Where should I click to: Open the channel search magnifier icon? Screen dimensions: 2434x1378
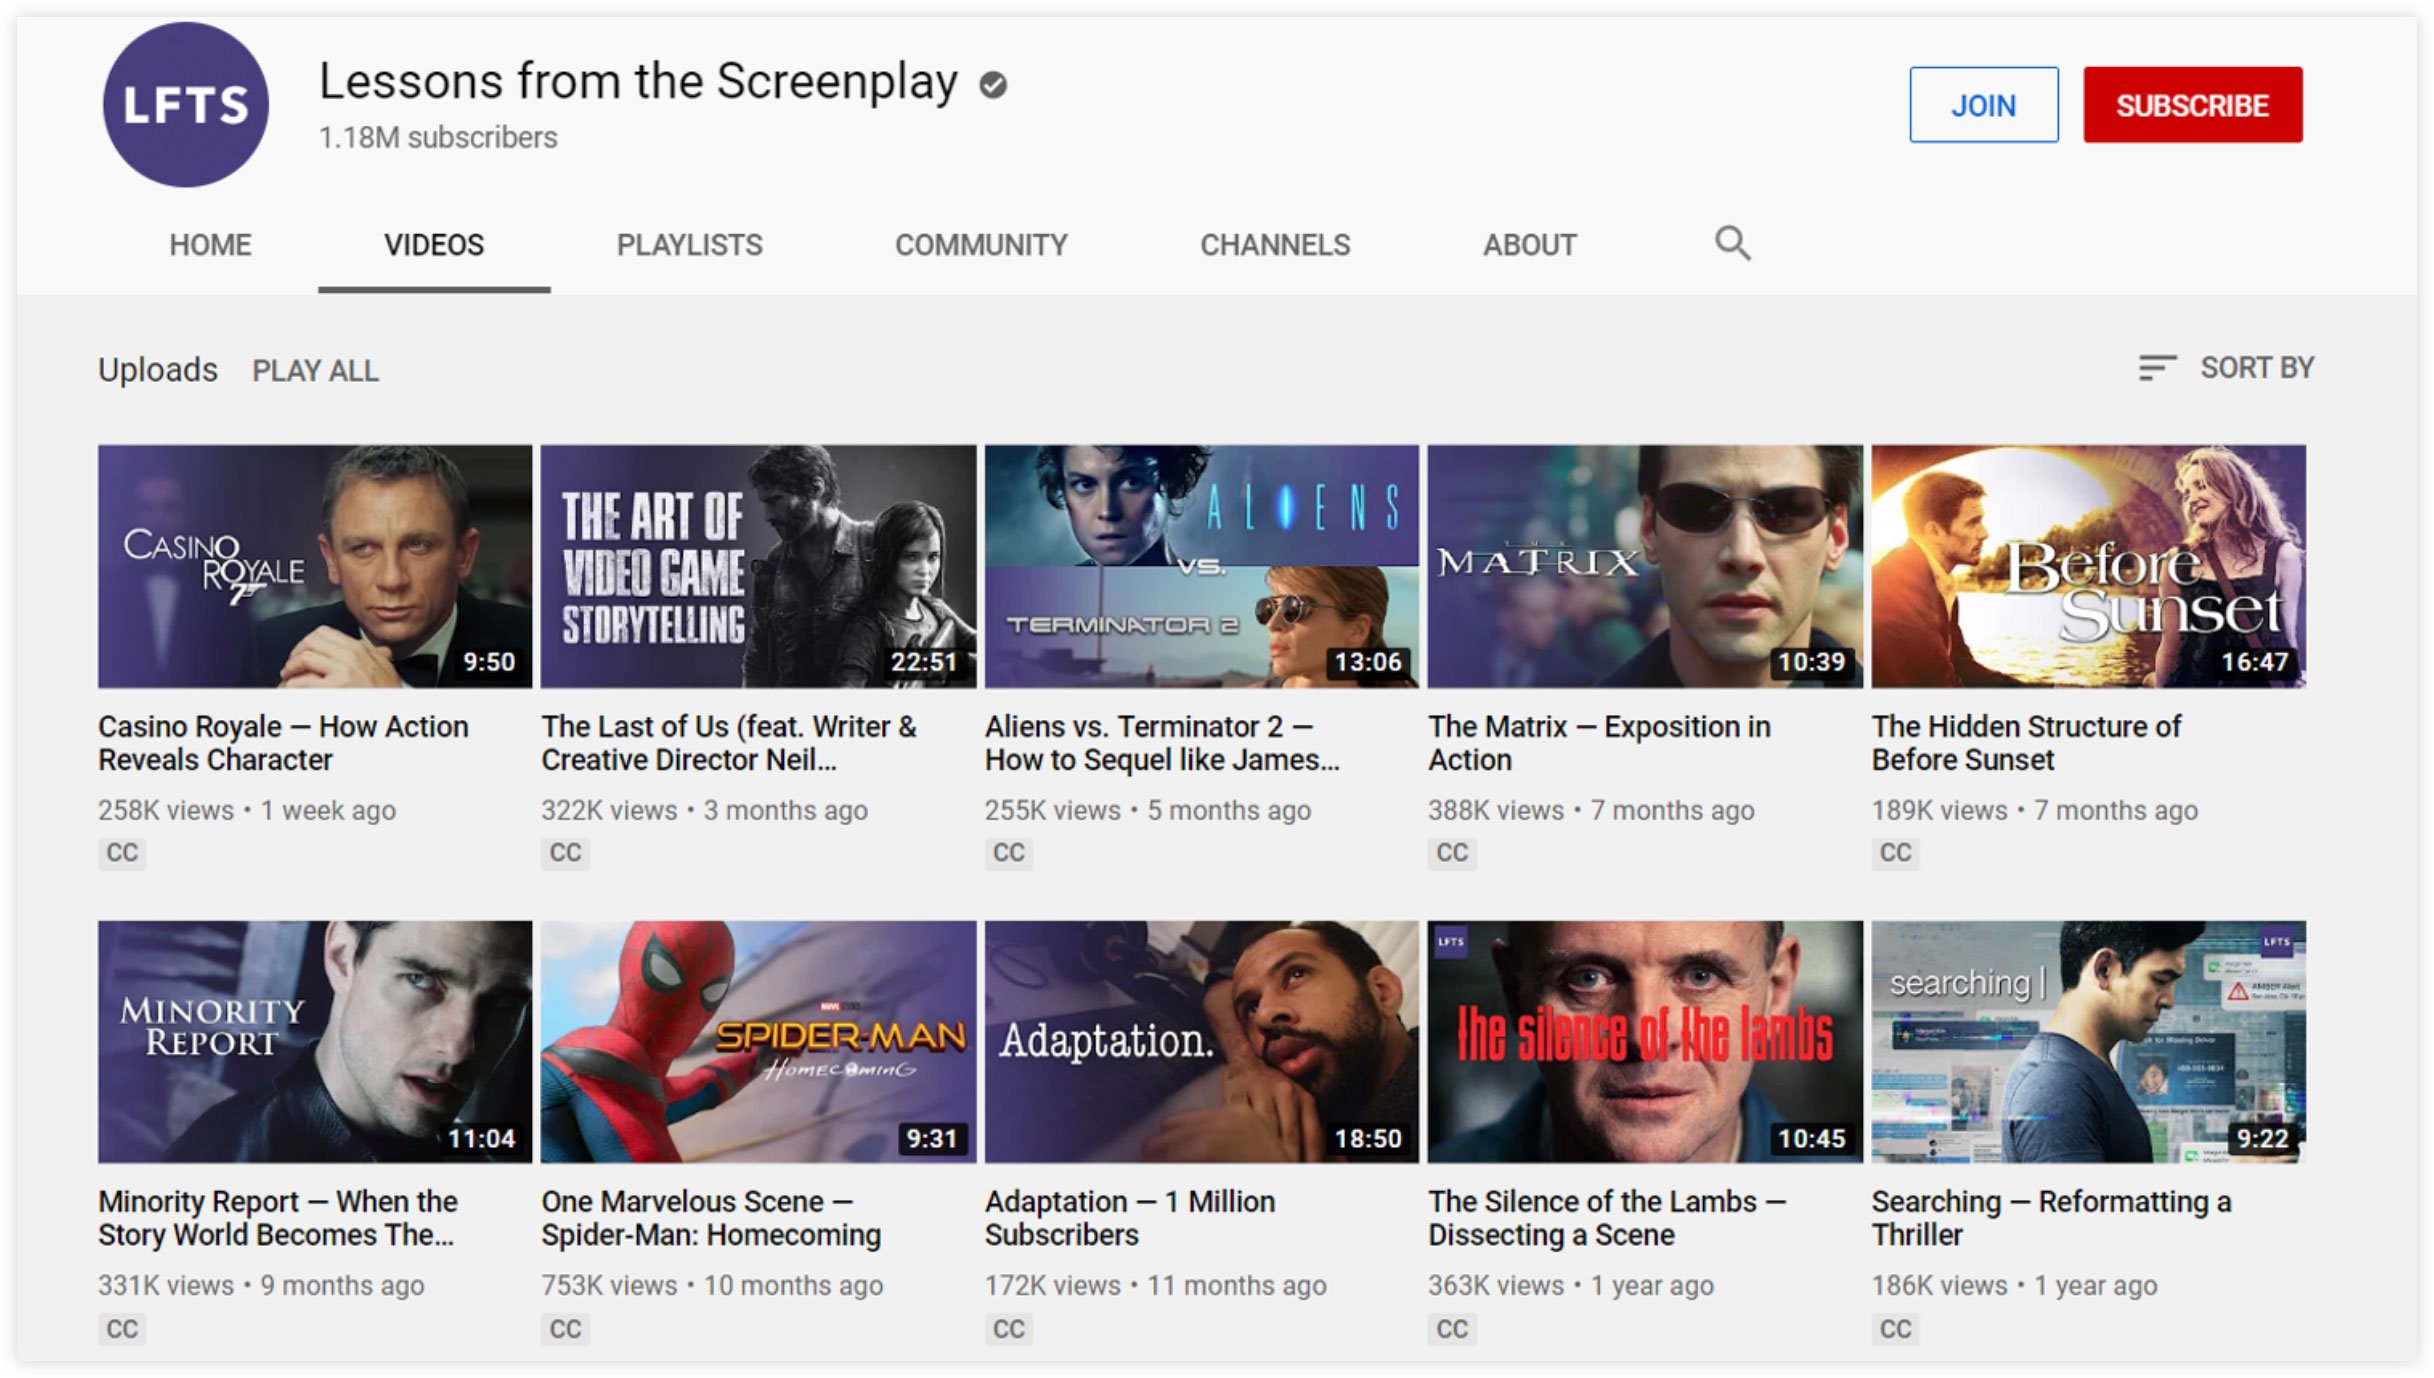pyautogui.click(x=1732, y=243)
